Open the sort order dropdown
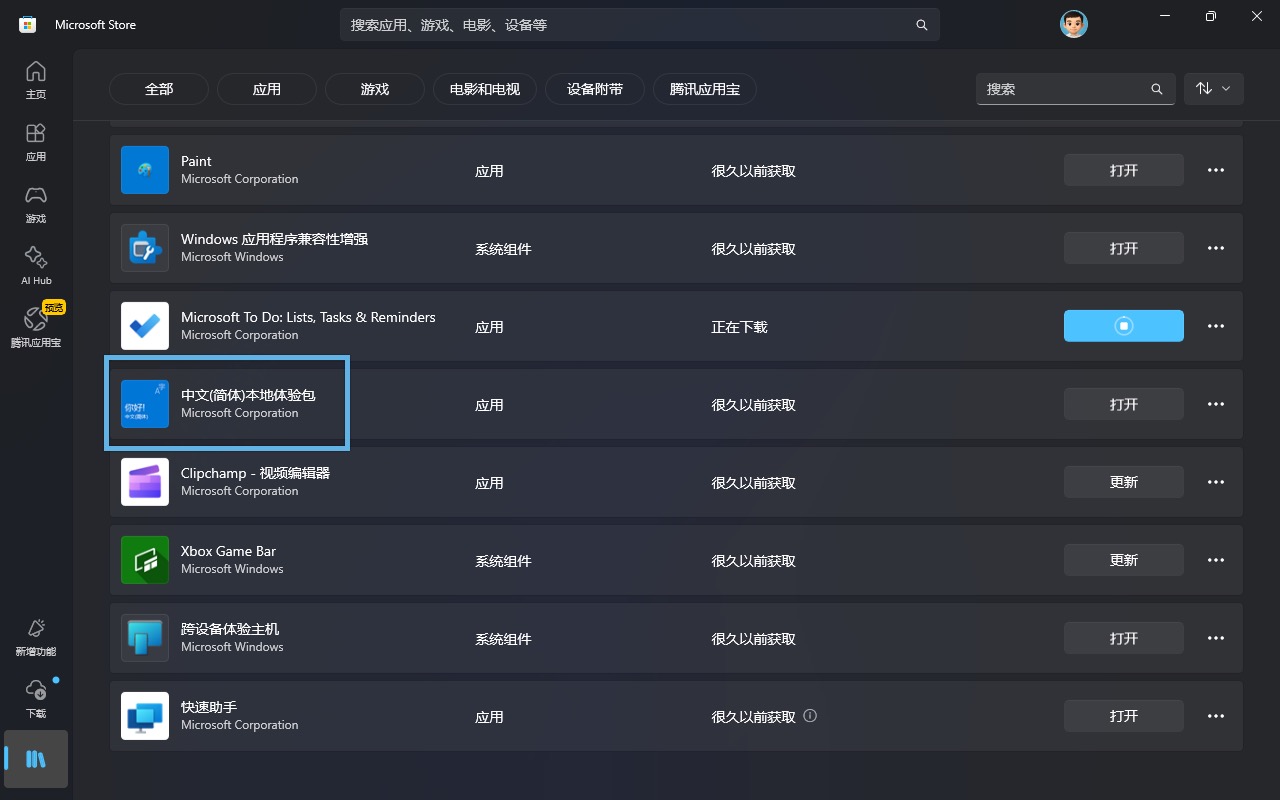Screen dimensions: 1280x800 point(1214,89)
